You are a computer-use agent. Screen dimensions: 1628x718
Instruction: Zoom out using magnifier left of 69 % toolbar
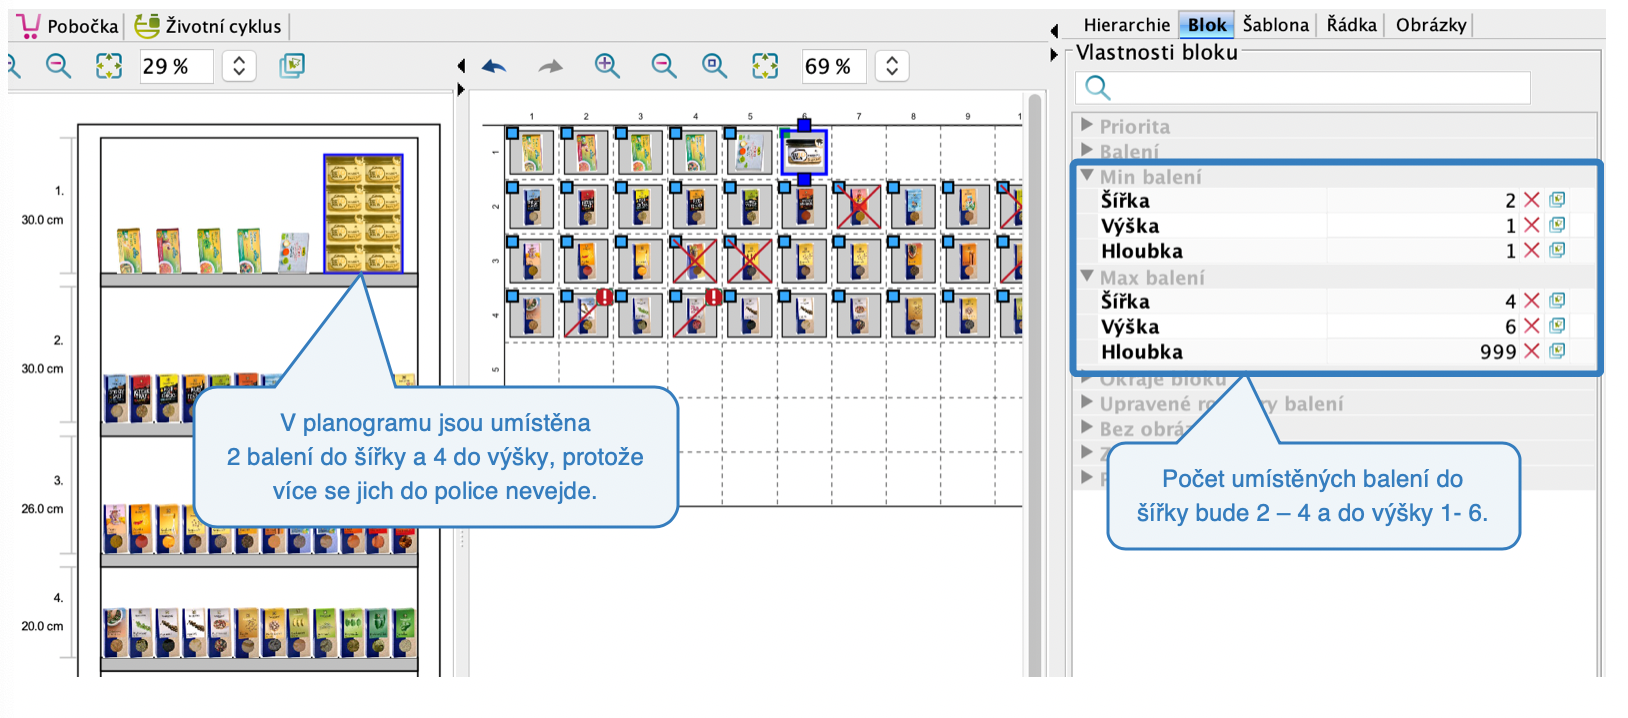[663, 66]
